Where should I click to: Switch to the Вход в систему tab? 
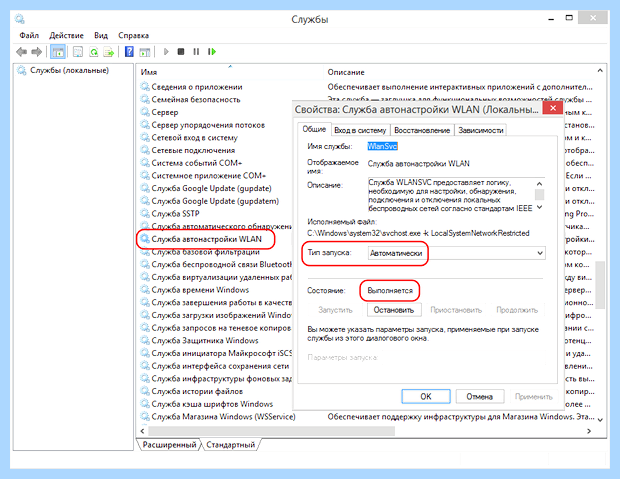coord(360,130)
